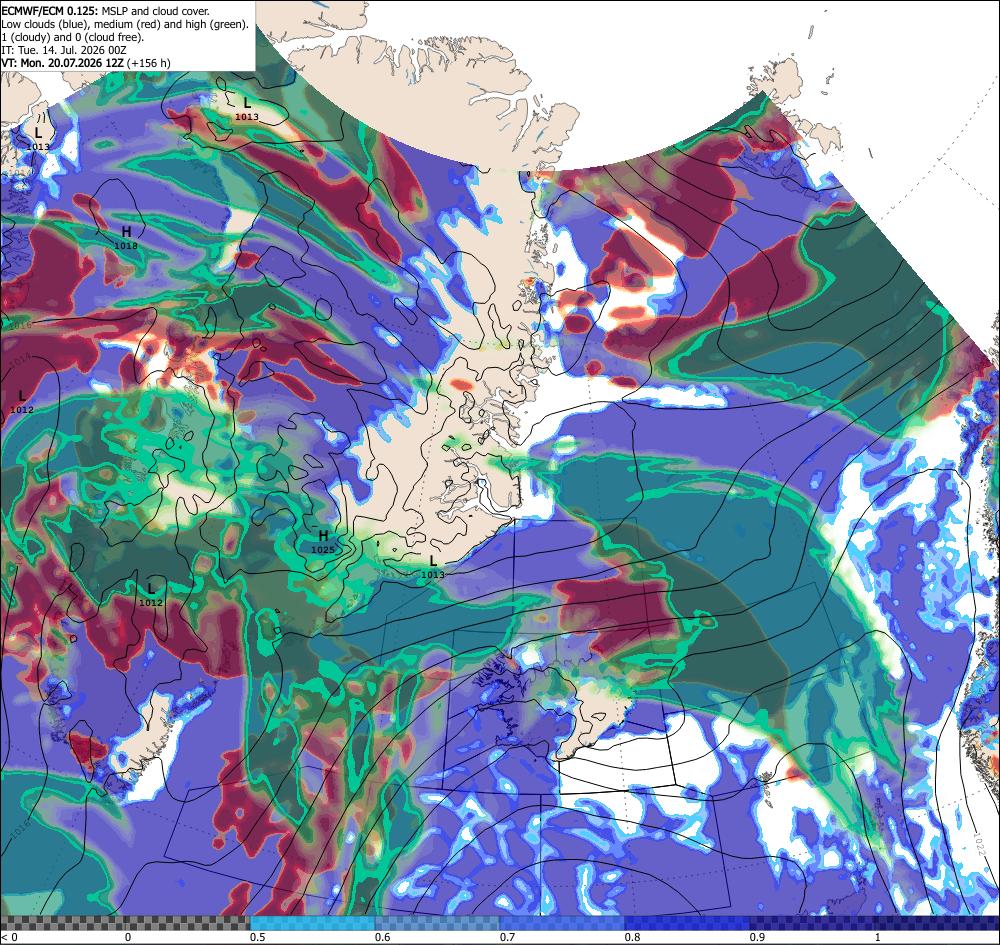Screen dimensions: 1000x945
Task: Click the 1016 isobar label at lower left
Action: tap(20, 829)
